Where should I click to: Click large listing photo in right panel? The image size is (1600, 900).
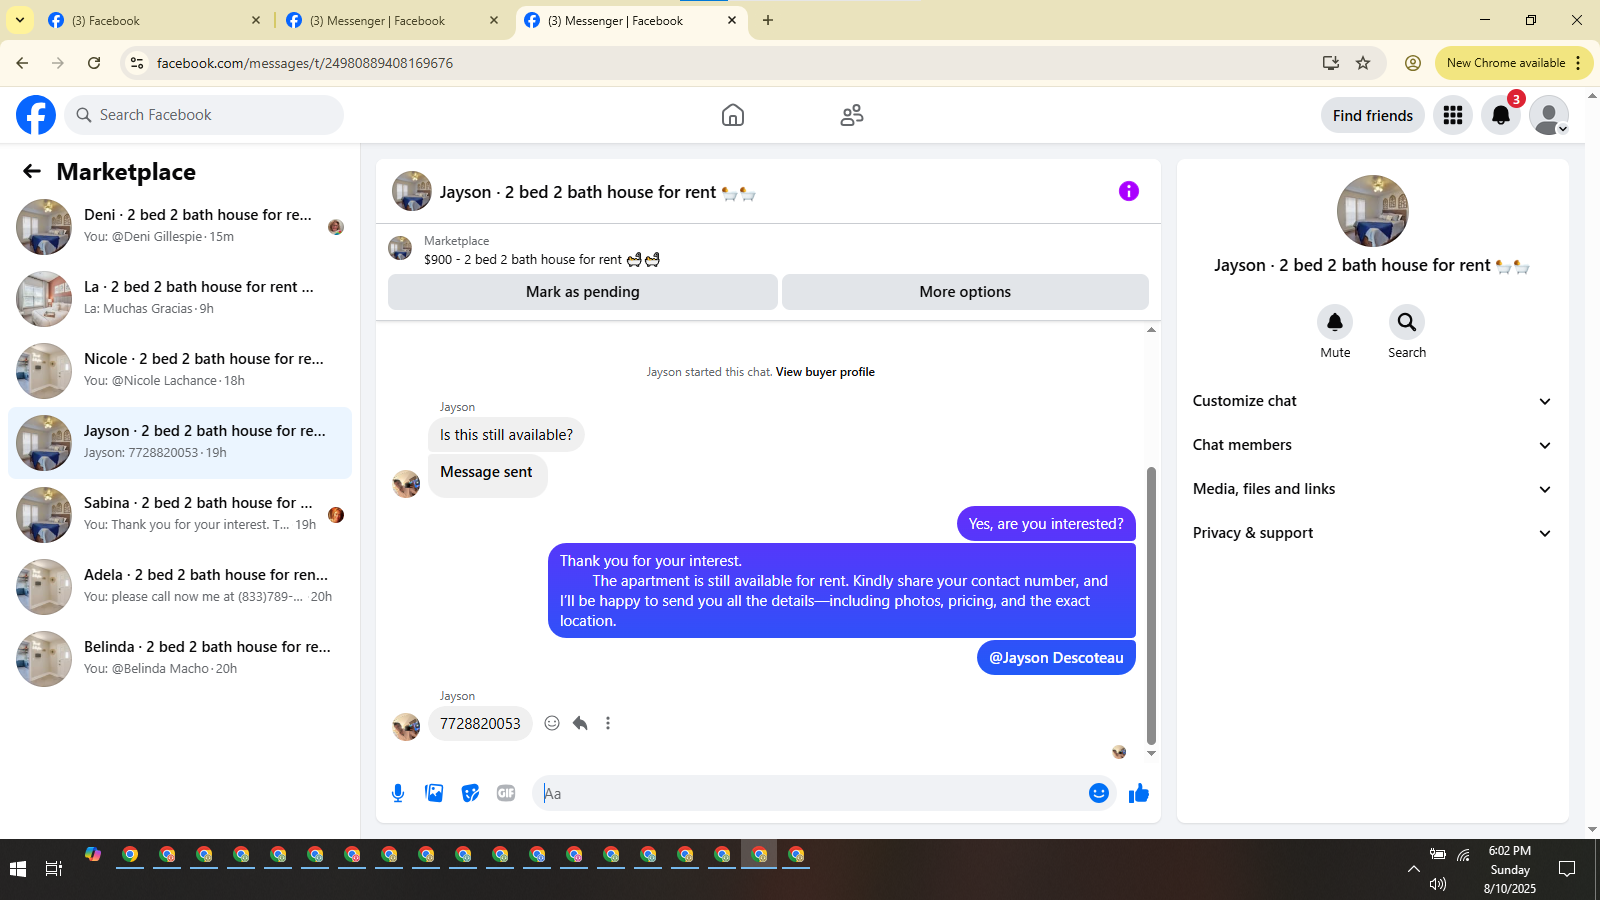point(1373,211)
